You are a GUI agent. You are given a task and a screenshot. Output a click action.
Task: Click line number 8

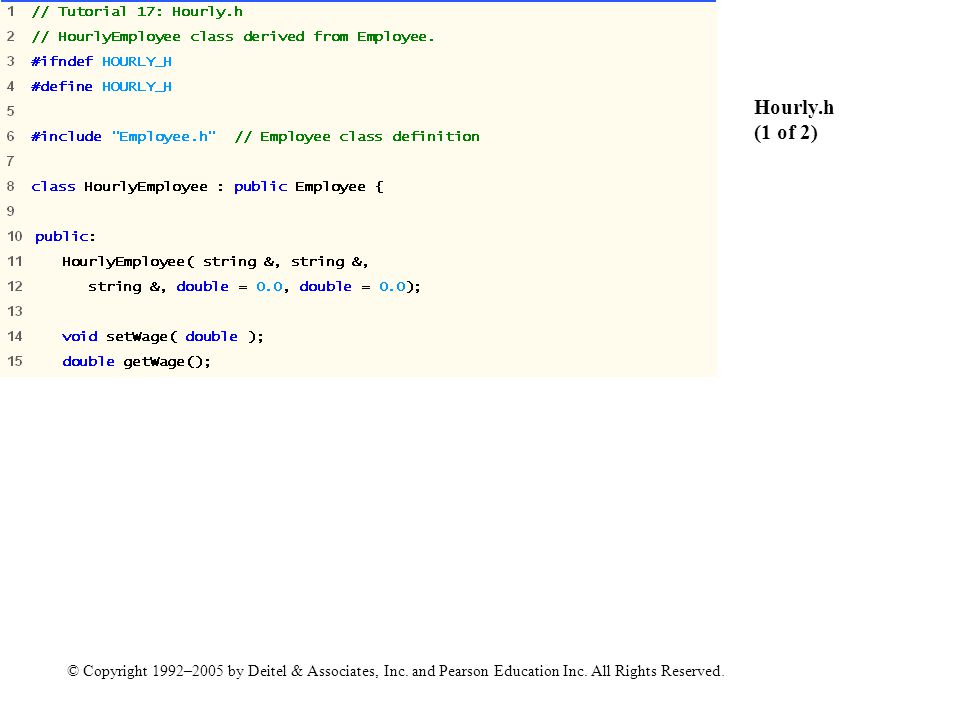[x=10, y=186]
